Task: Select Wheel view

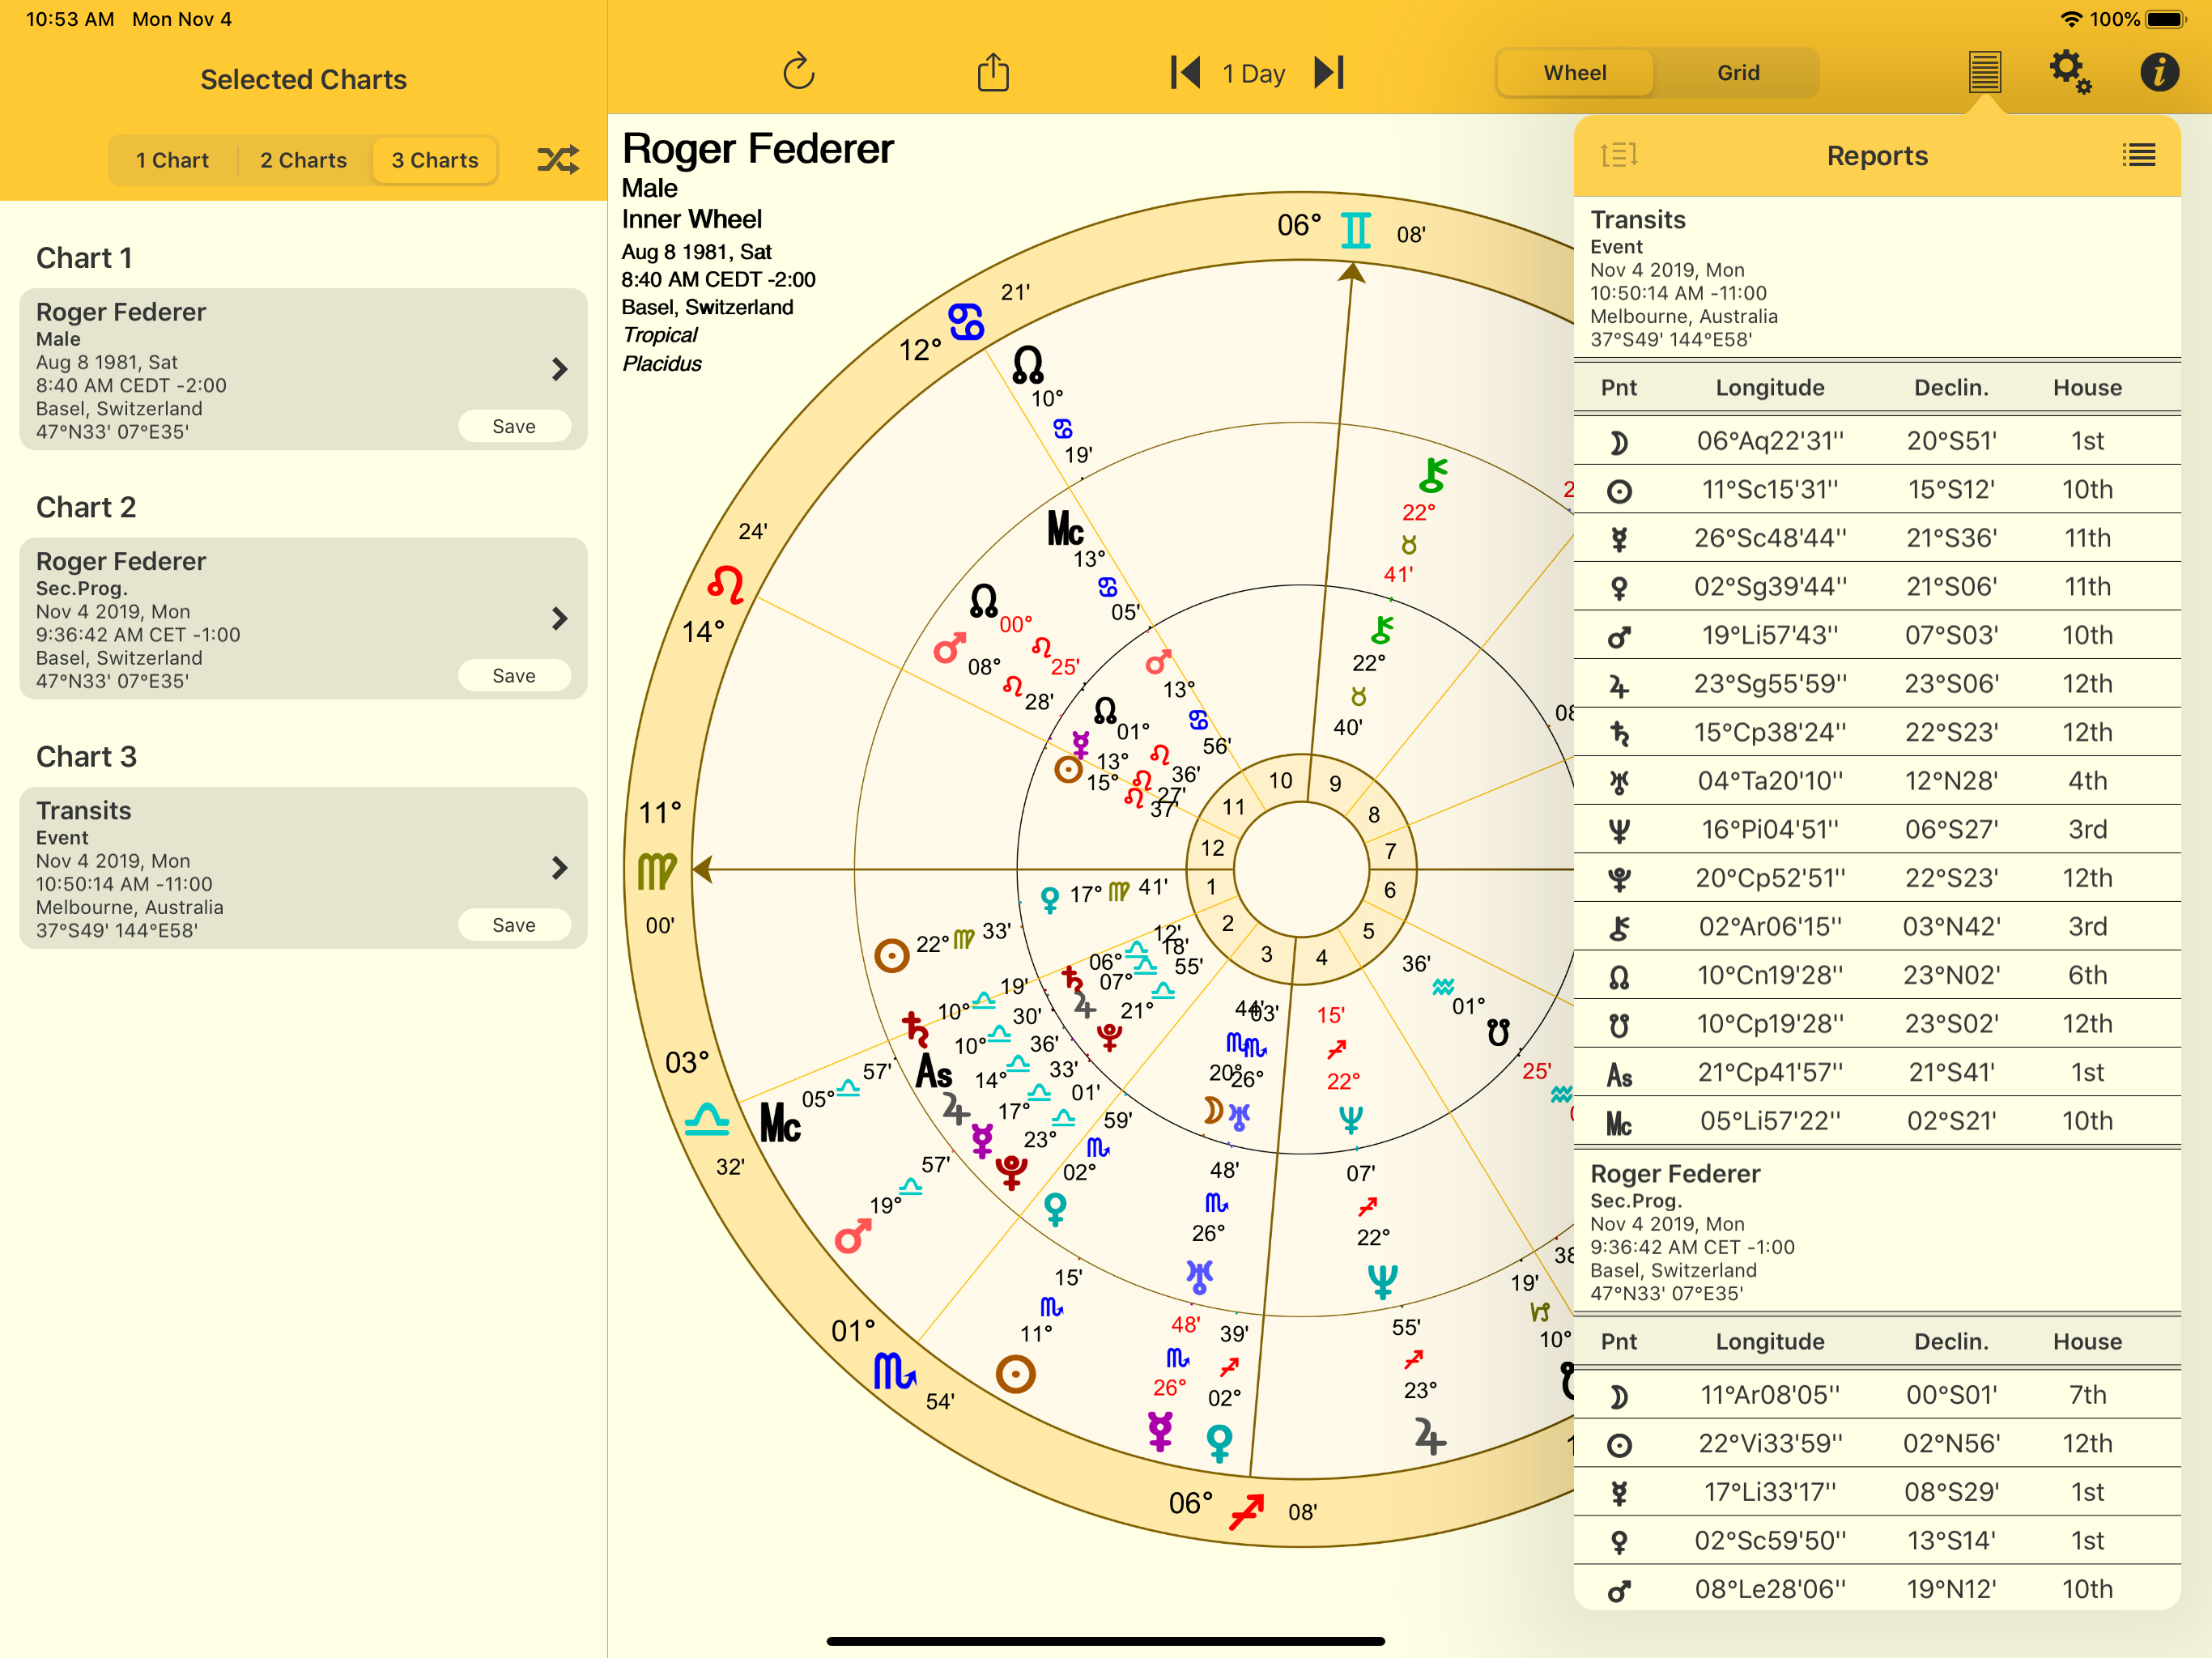Action: [1574, 73]
